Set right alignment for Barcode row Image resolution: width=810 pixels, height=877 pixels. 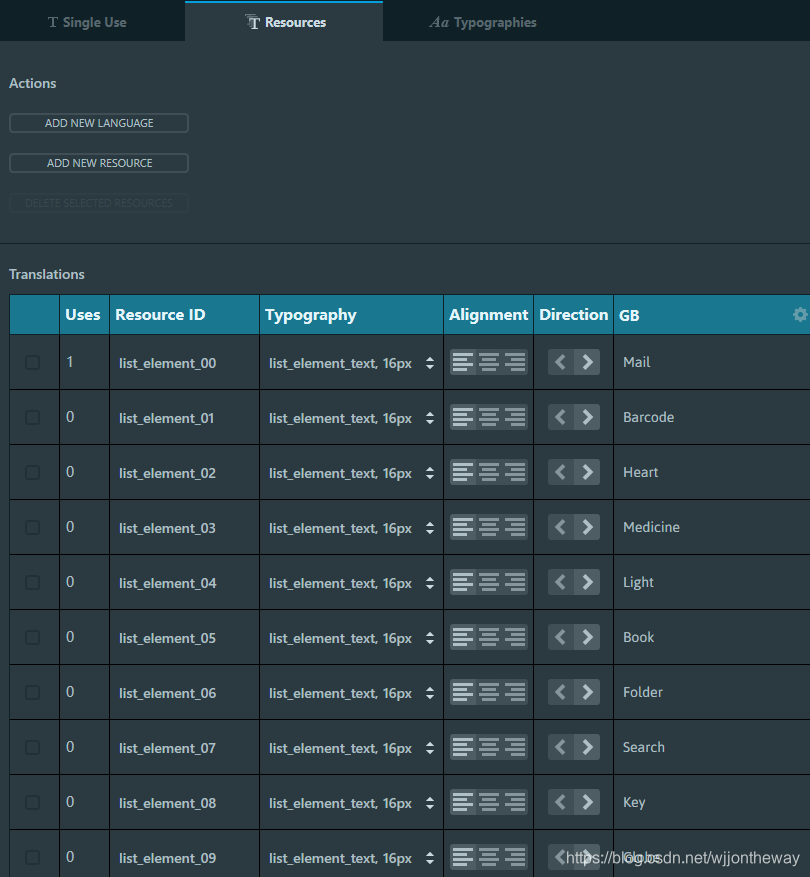(x=515, y=417)
